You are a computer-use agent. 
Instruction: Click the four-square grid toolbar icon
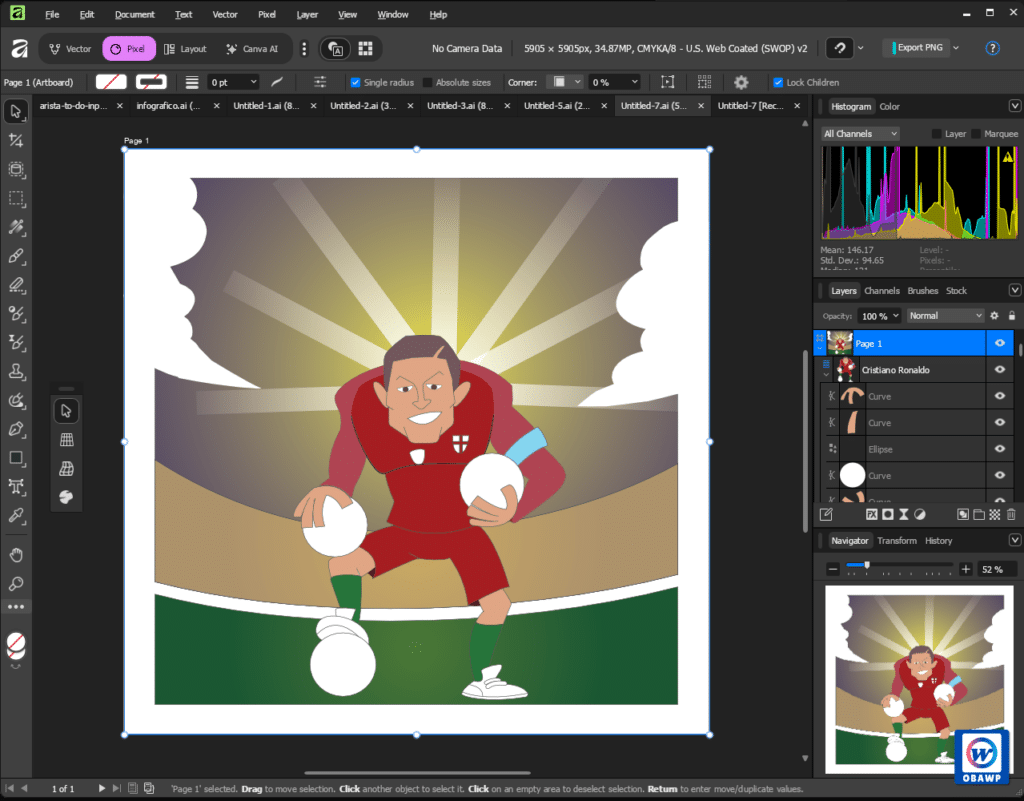[x=365, y=48]
